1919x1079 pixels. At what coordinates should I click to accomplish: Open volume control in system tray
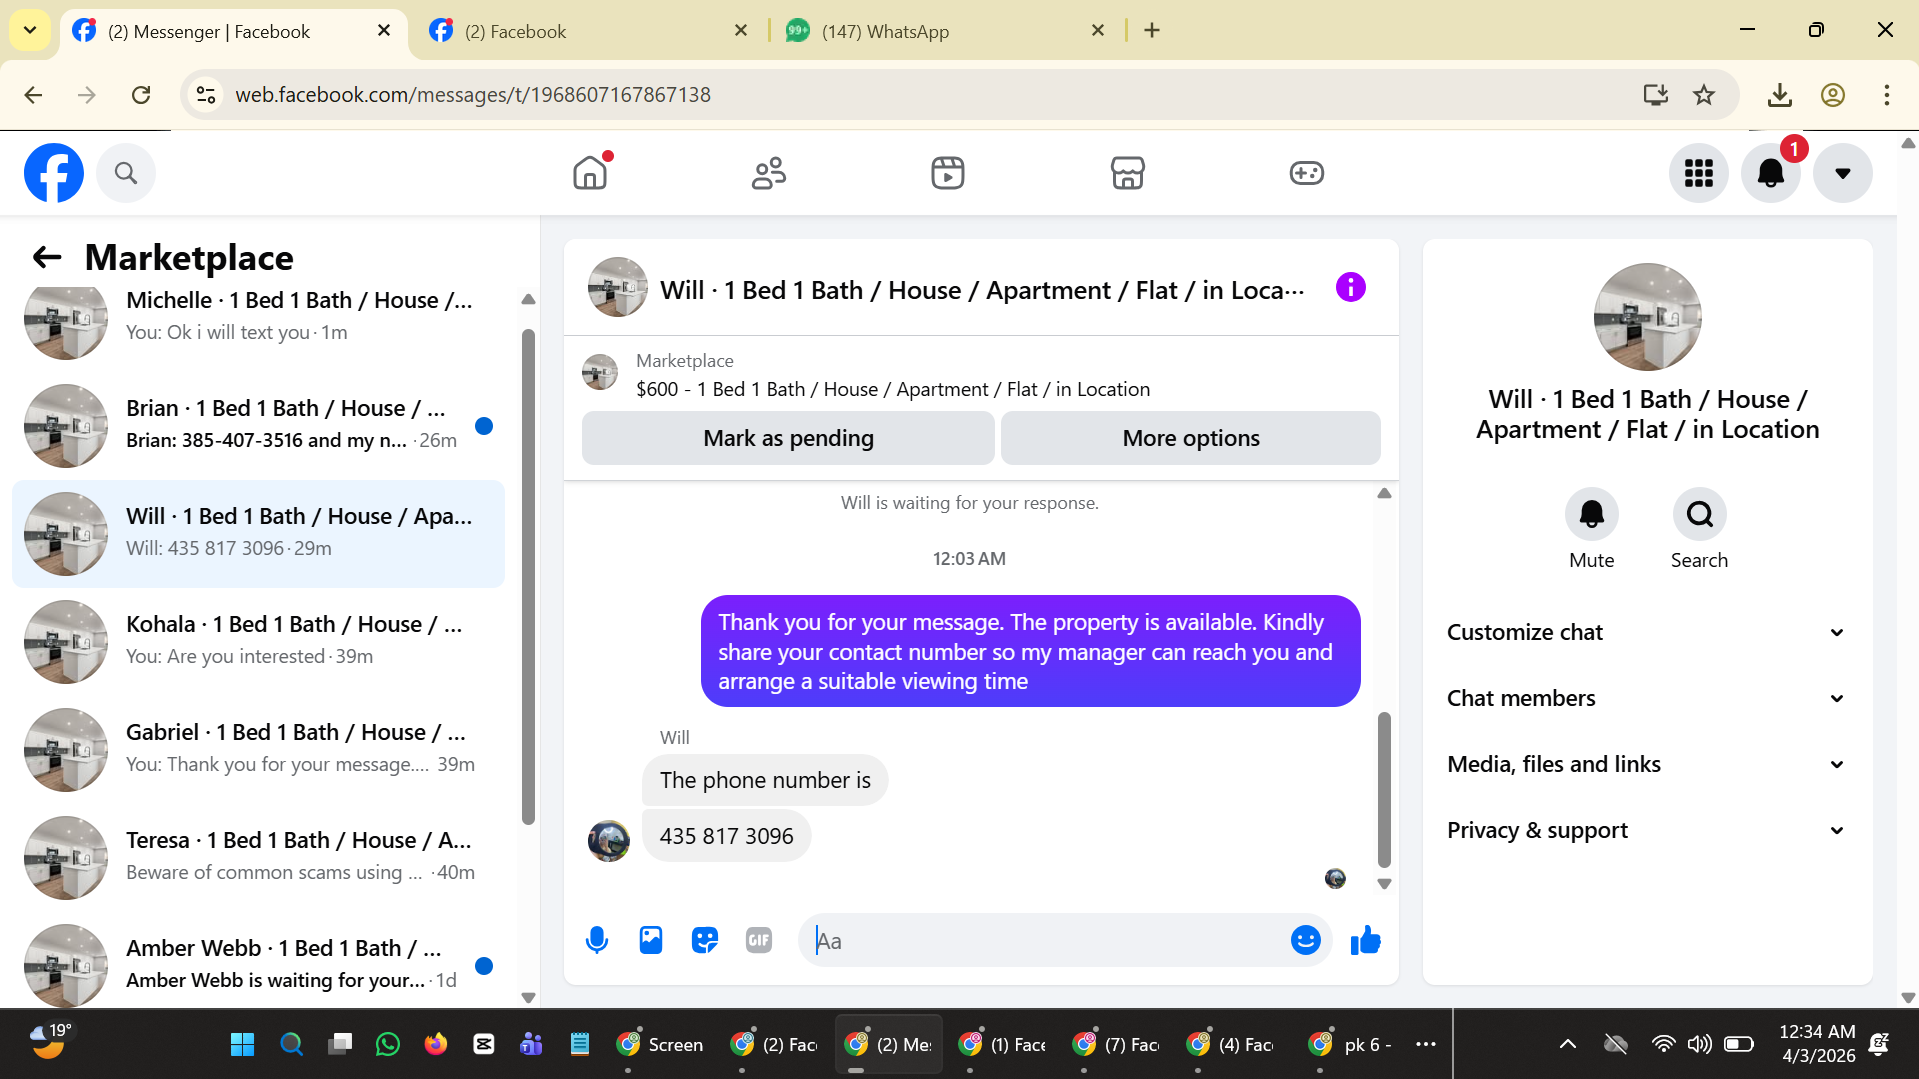click(x=1699, y=1044)
